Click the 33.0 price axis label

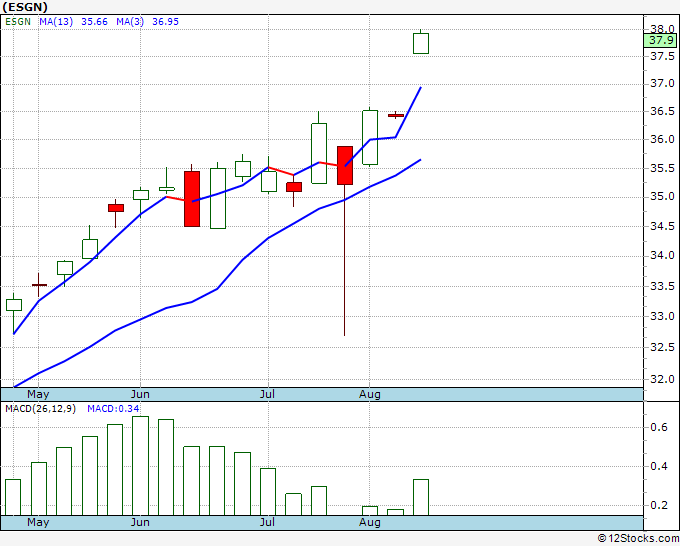tap(663, 316)
